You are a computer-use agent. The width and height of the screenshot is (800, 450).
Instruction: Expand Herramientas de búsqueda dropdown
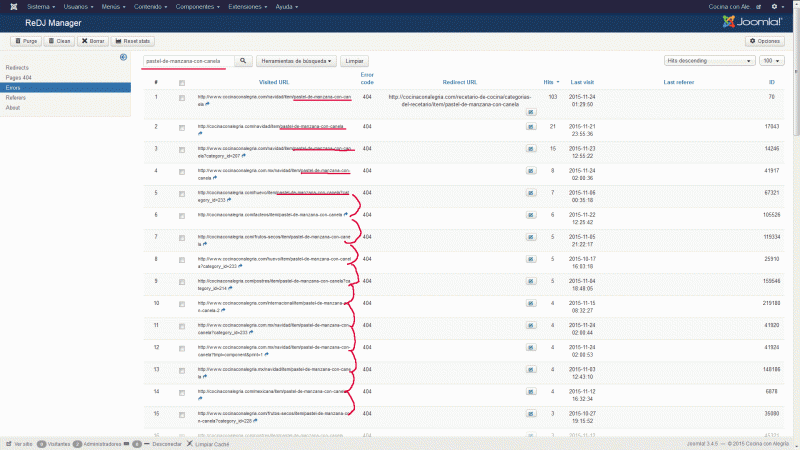296,61
